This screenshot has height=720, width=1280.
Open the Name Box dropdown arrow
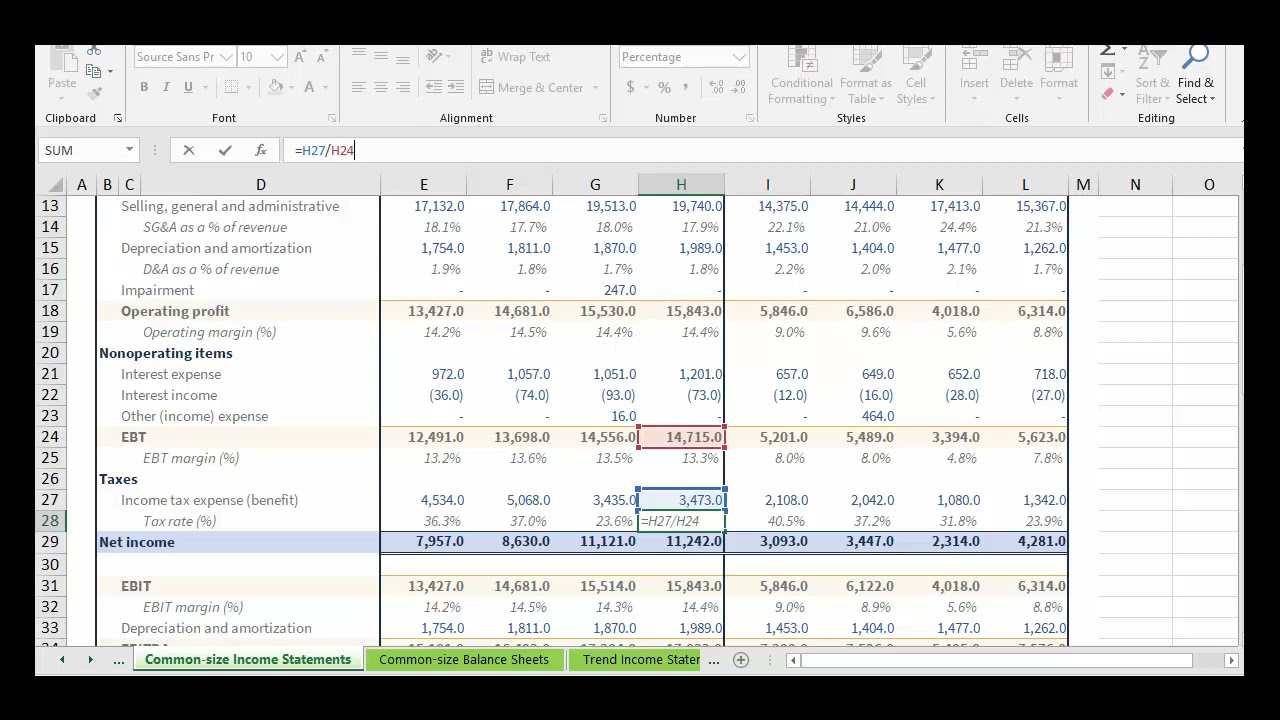(x=129, y=150)
